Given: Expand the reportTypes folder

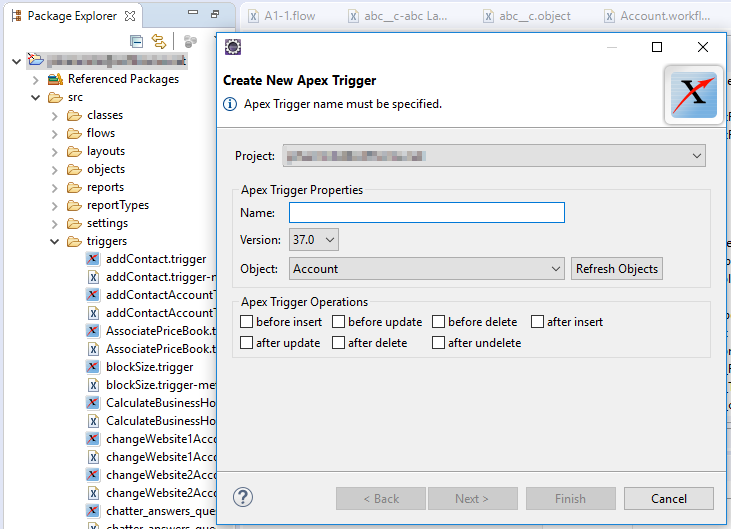Looking at the screenshot, I should tap(55, 206).
